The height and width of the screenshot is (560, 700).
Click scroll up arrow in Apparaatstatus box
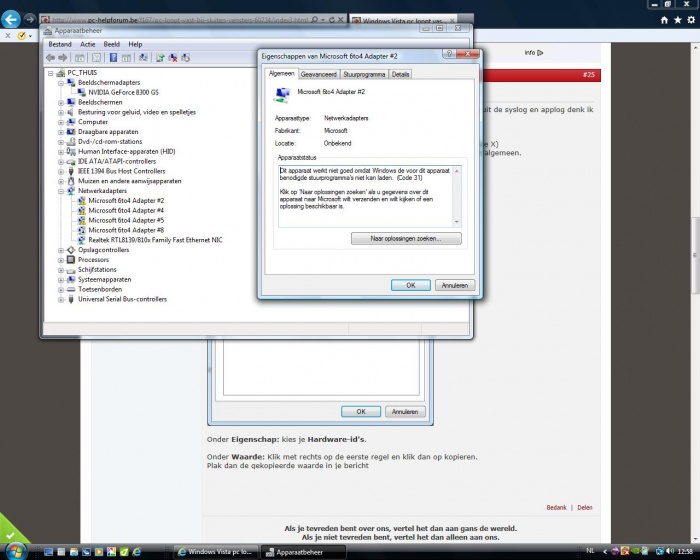point(457,171)
